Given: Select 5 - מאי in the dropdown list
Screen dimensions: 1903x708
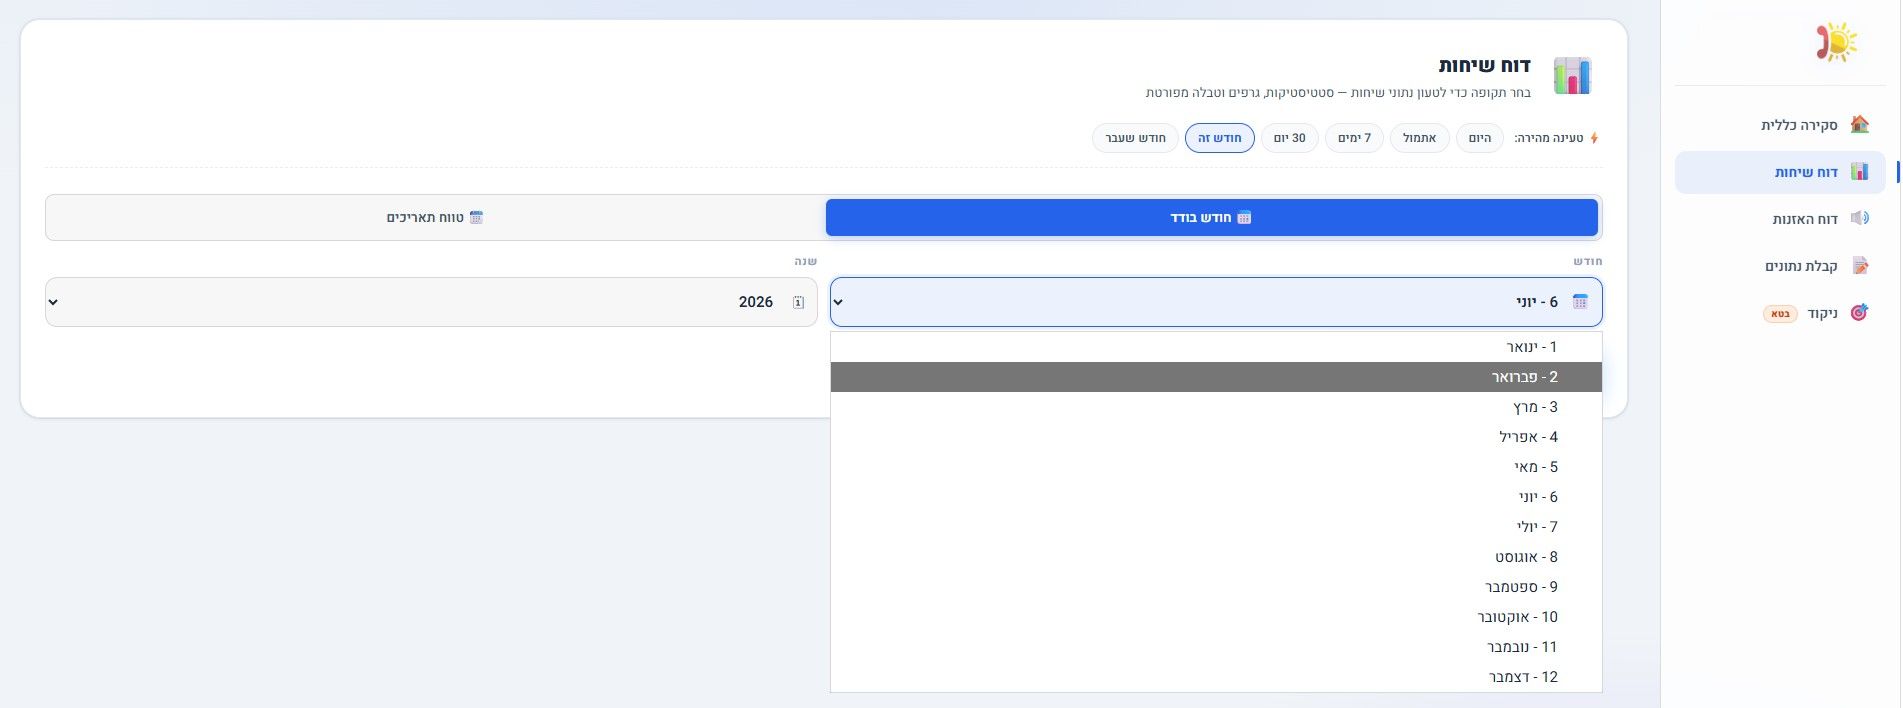Looking at the screenshot, I should click(1216, 467).
